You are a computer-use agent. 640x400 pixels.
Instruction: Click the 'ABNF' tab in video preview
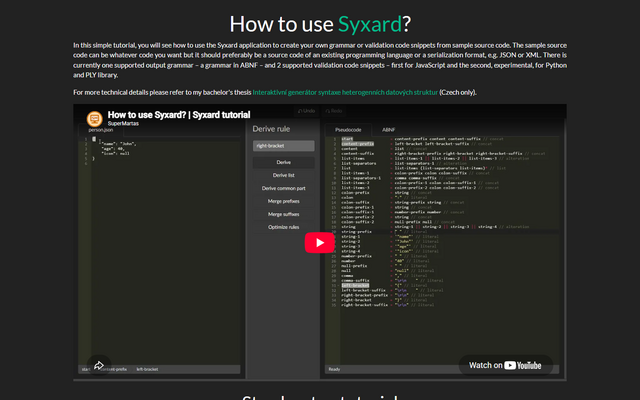pyautogui.click(x=388, y=130)
